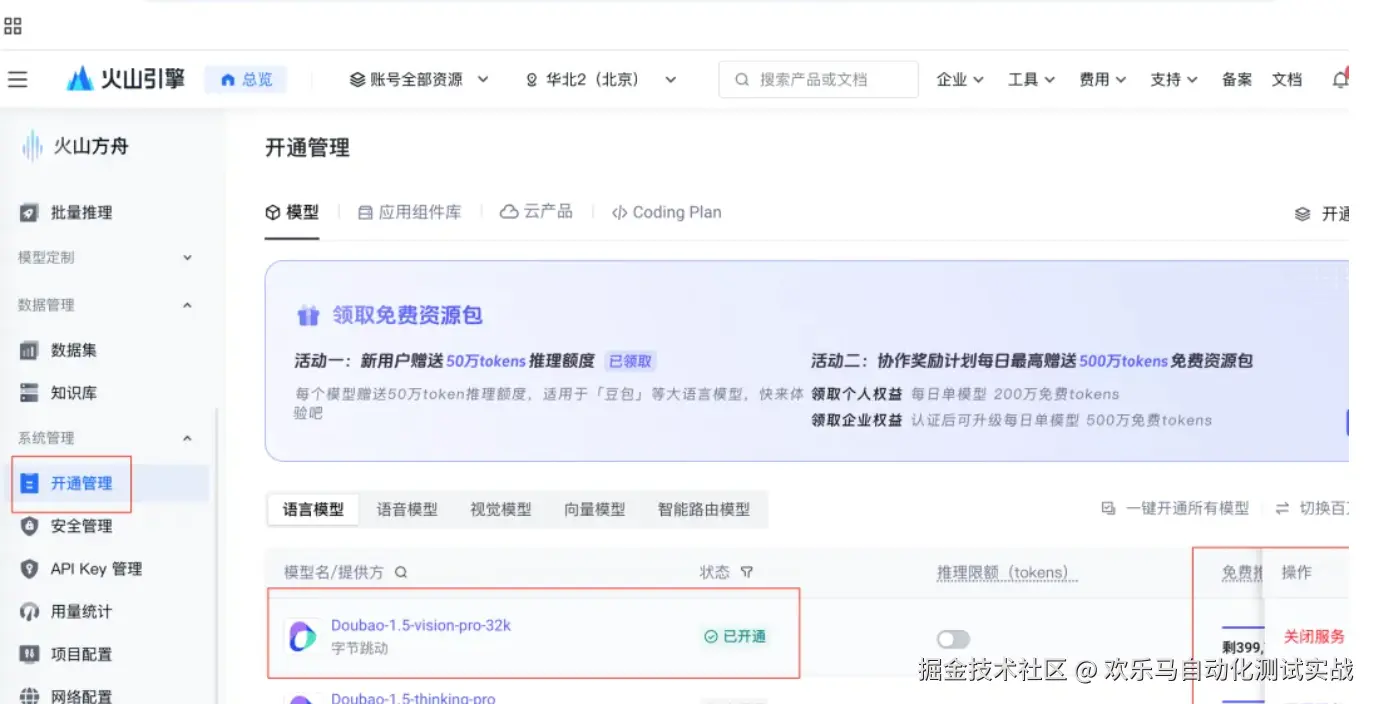1374x704 pixels.
Task: Select the 语言模型 tab
Action: [x=313, y=509]
